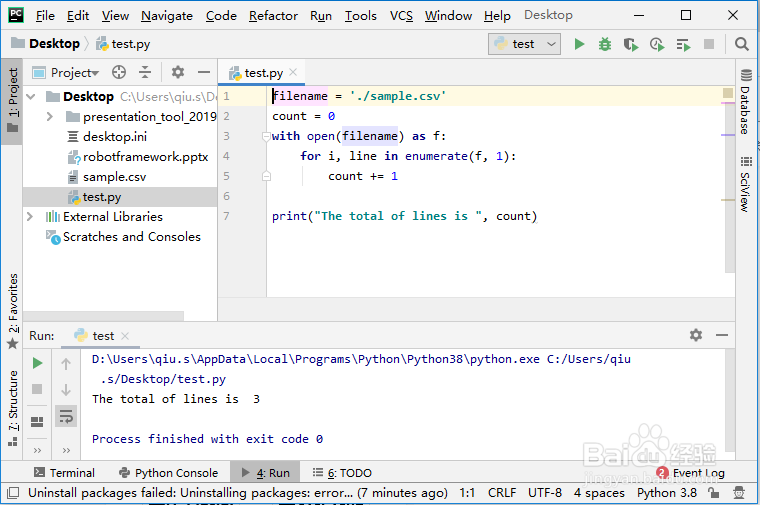
Task: Show more console toolbar actions chevron
Action: [x=66, y=450]
